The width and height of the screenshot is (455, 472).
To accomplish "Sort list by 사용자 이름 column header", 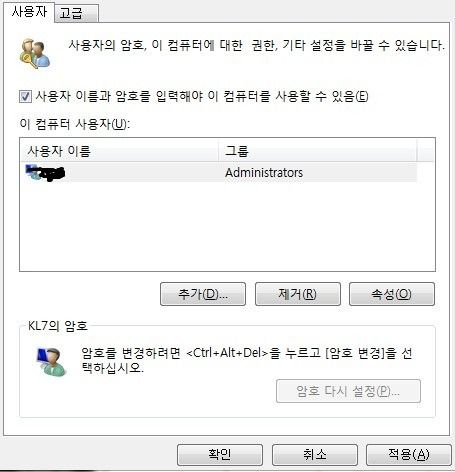I will click(119, 151).
